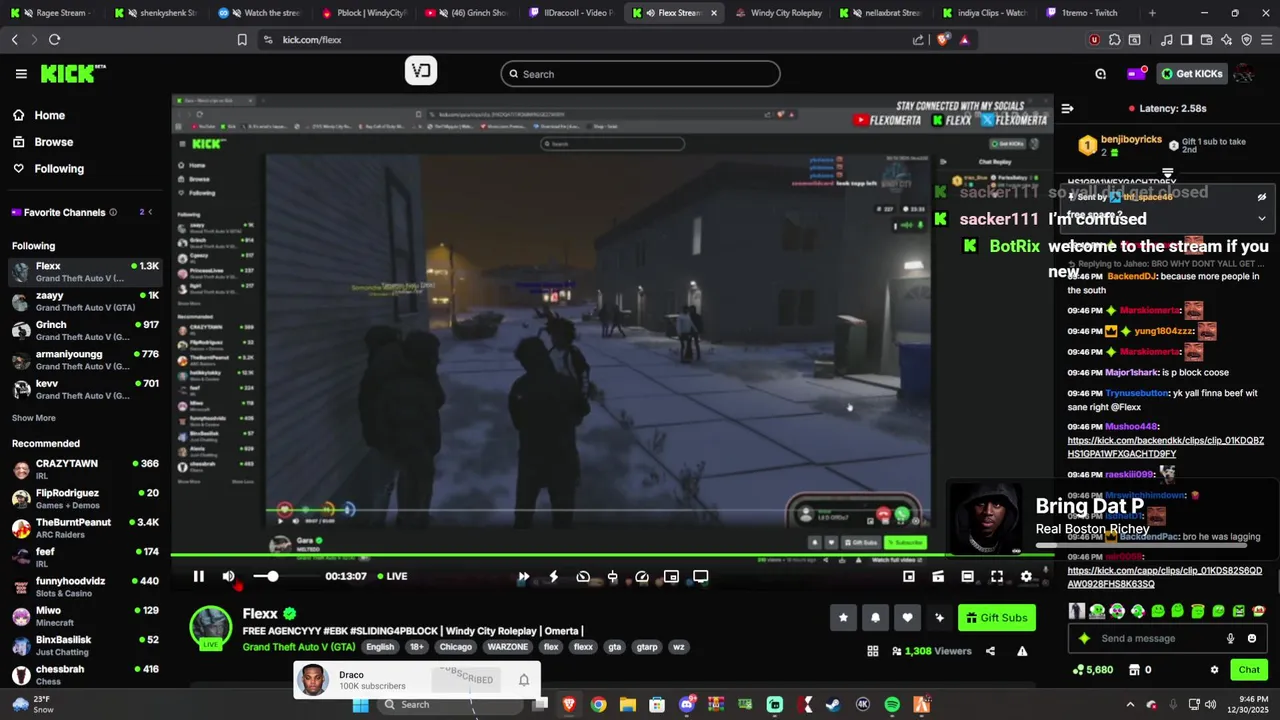Click the lightning bolt icon in player
The width and height of the screenshot is (1280, 720).
(x=553, y=576)
